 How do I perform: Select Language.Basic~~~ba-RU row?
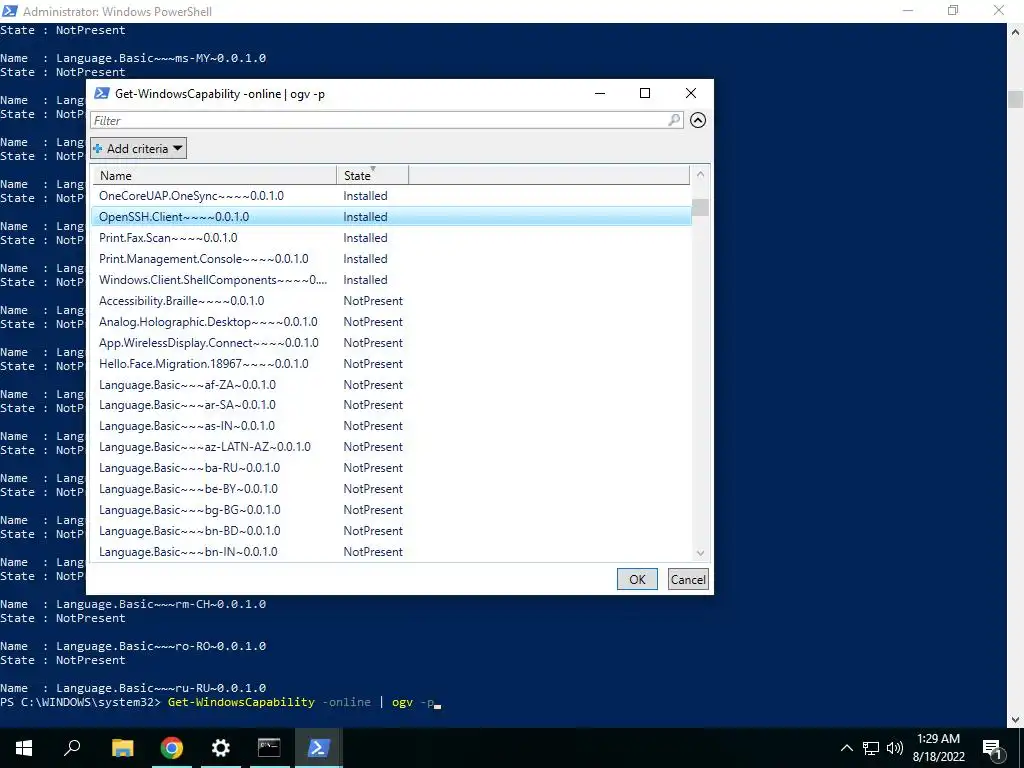(x=392, y=468)
